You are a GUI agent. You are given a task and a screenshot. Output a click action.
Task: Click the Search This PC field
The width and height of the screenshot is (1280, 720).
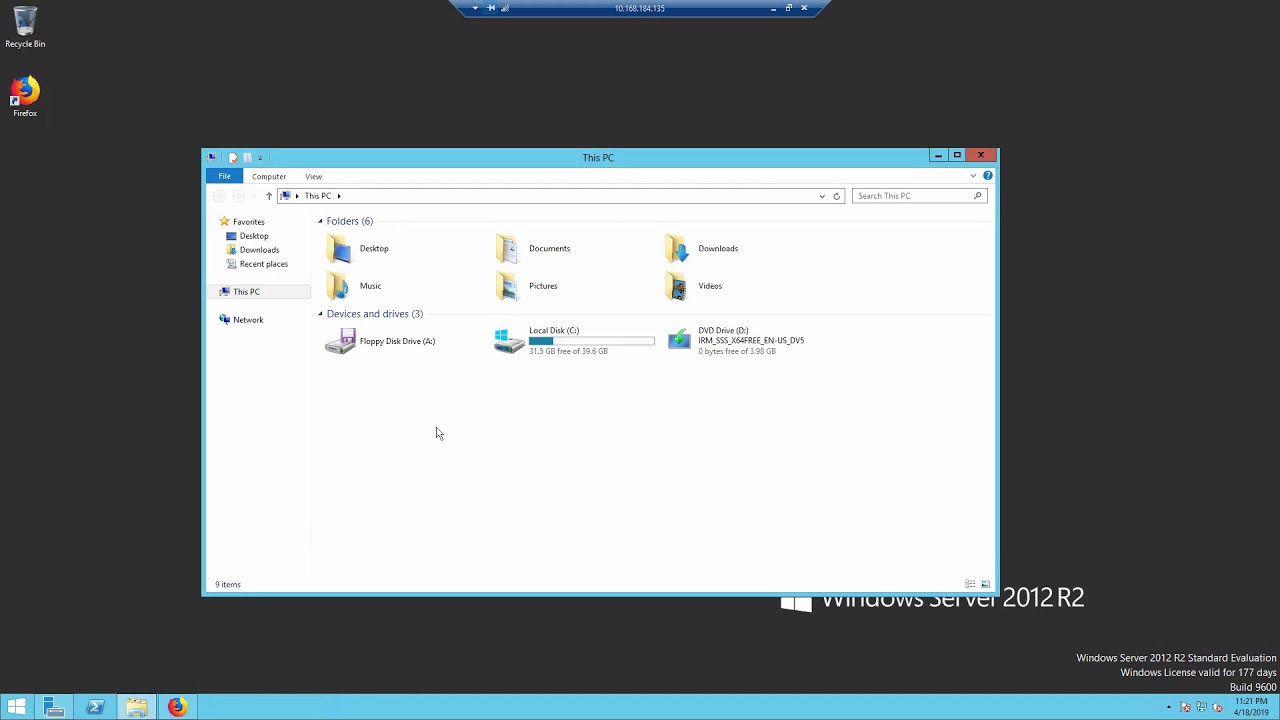[x=919, y=196]
